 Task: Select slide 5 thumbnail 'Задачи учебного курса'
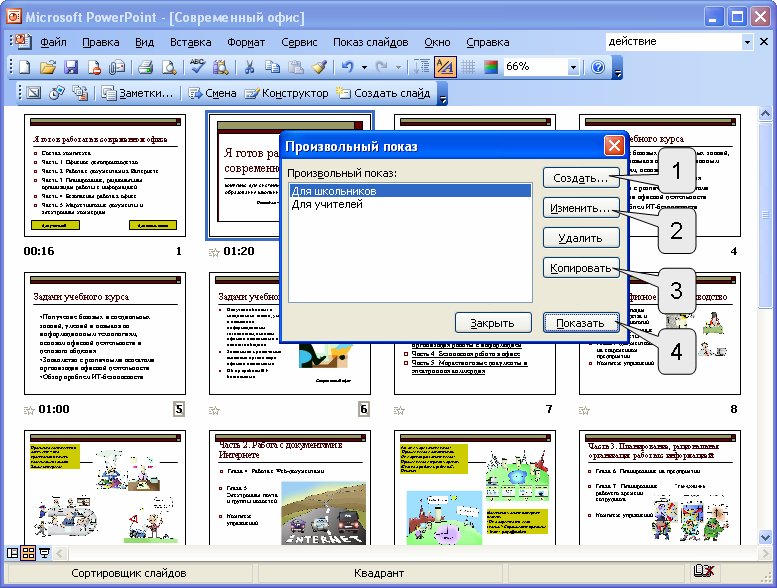point(105,333)
